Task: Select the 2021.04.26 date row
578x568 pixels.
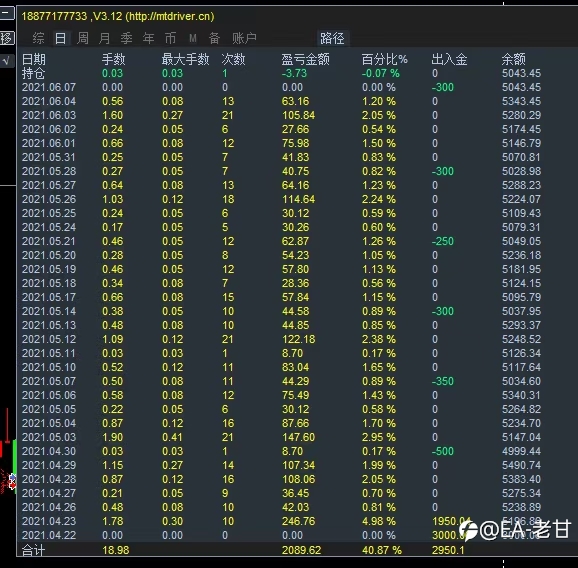Action: [x=49, y=508]
